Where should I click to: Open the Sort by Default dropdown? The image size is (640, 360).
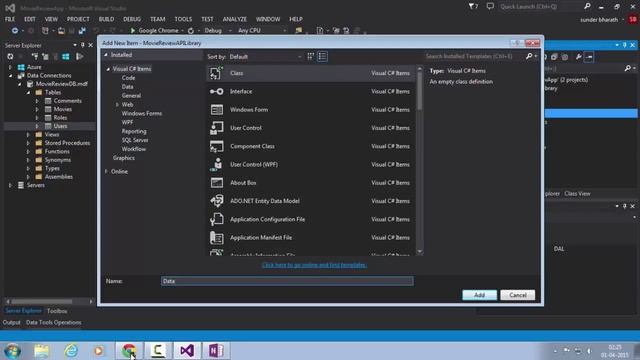[x=266, y=57]
